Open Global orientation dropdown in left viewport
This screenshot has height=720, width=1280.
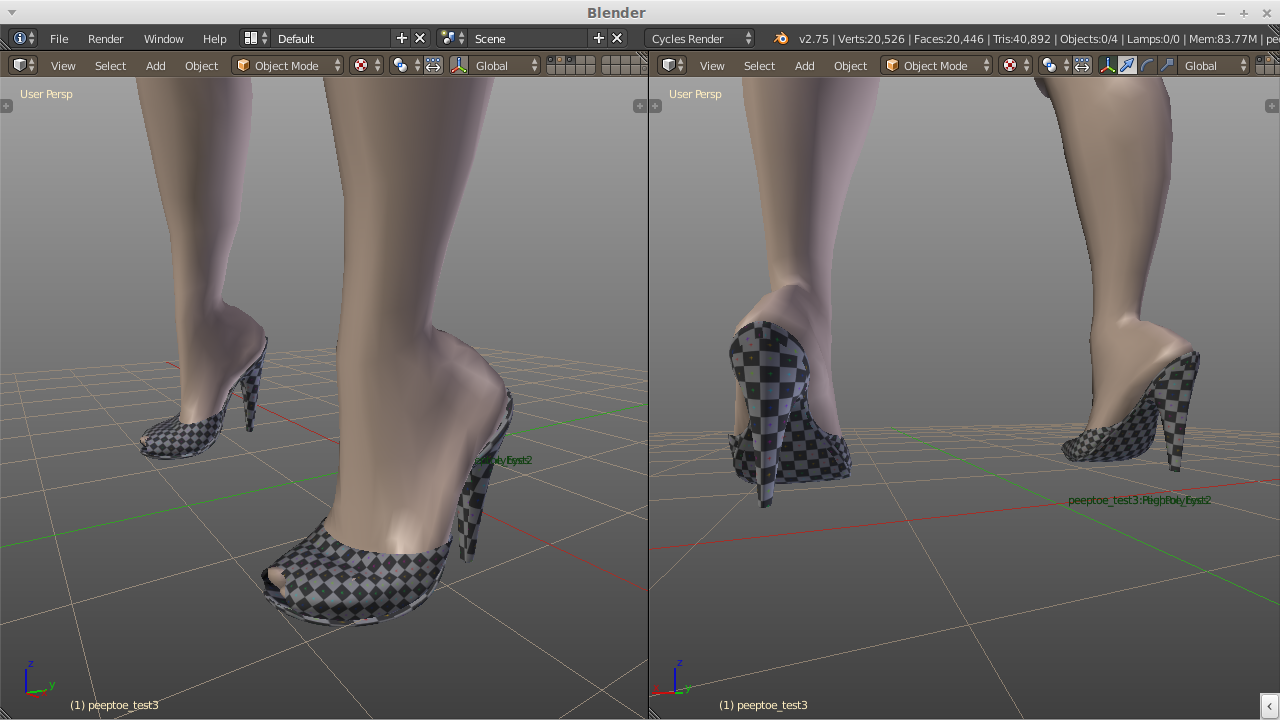point(505,65)
